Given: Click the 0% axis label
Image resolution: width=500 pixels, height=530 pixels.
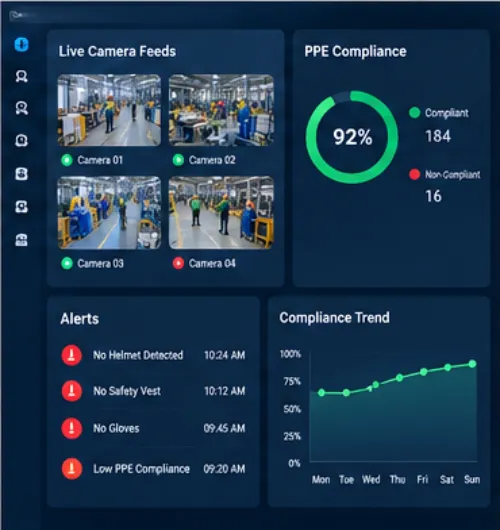Looking at the screenshot, I should (x=294, y=463).
